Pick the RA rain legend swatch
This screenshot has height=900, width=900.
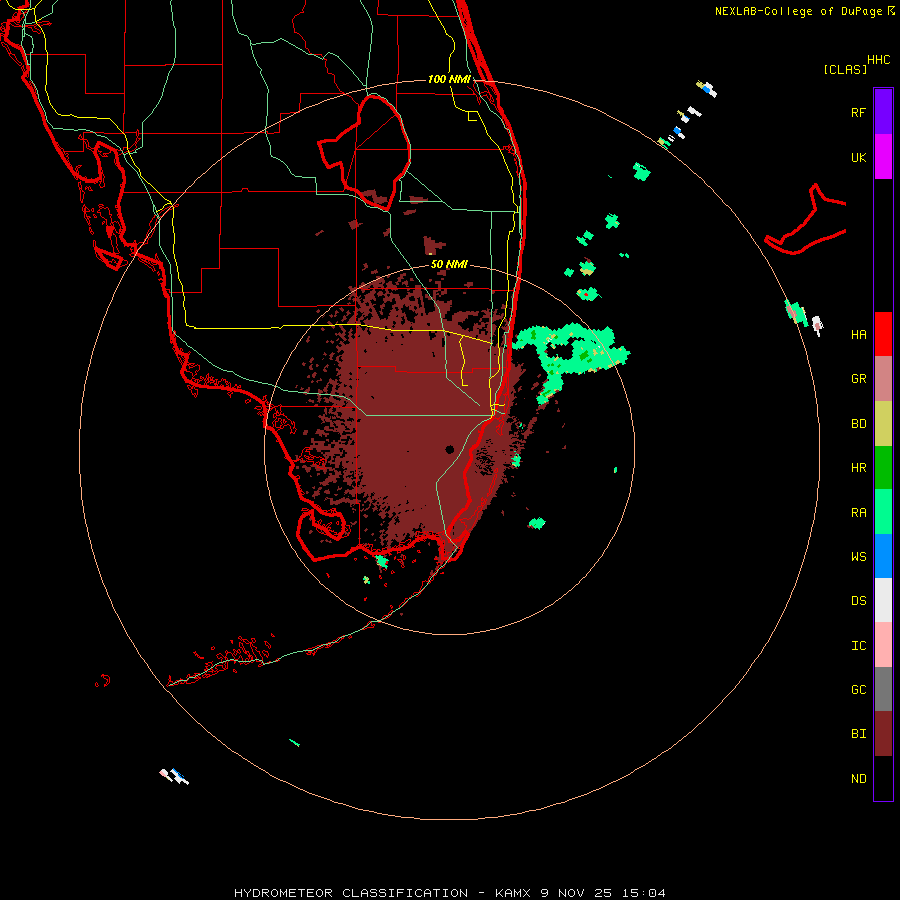click(883, 511)
